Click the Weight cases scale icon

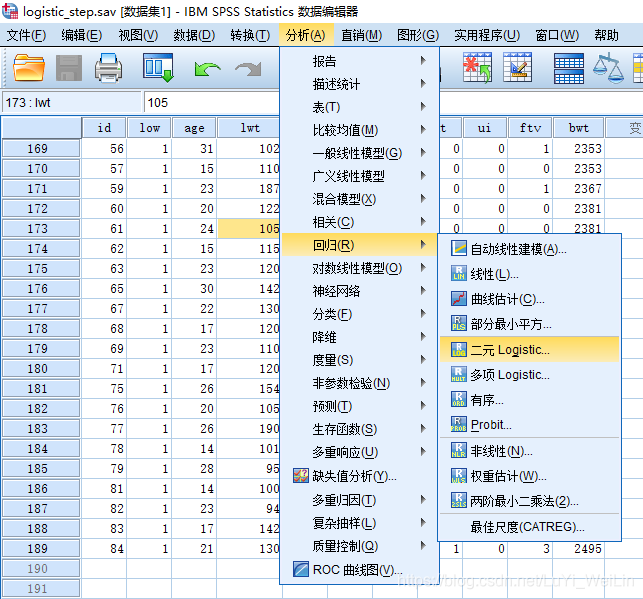(x=609, y=68)
